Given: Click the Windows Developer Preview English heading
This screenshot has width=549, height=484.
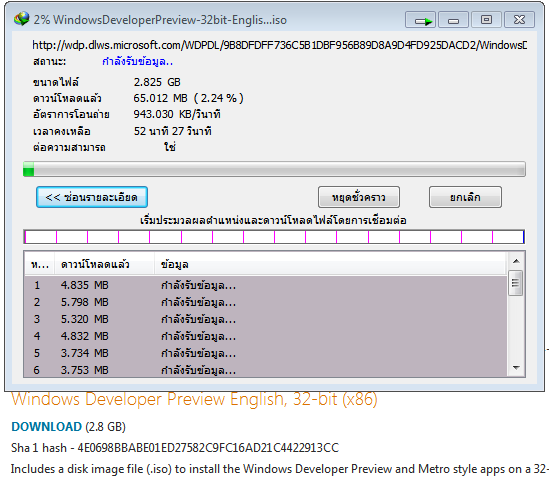Looking at the screenshot, I should pos(194,399).
